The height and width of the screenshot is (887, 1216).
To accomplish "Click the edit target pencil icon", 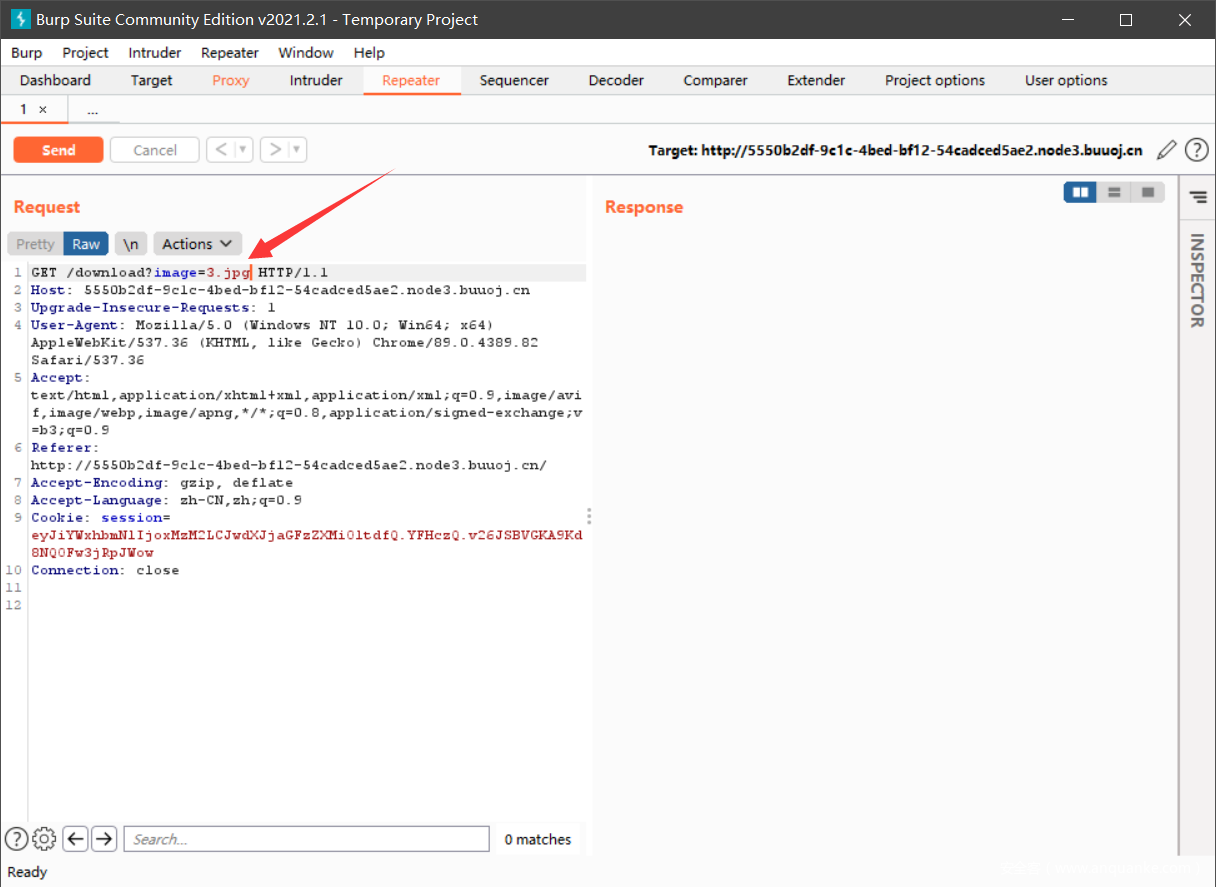I will click(1166, 150).
